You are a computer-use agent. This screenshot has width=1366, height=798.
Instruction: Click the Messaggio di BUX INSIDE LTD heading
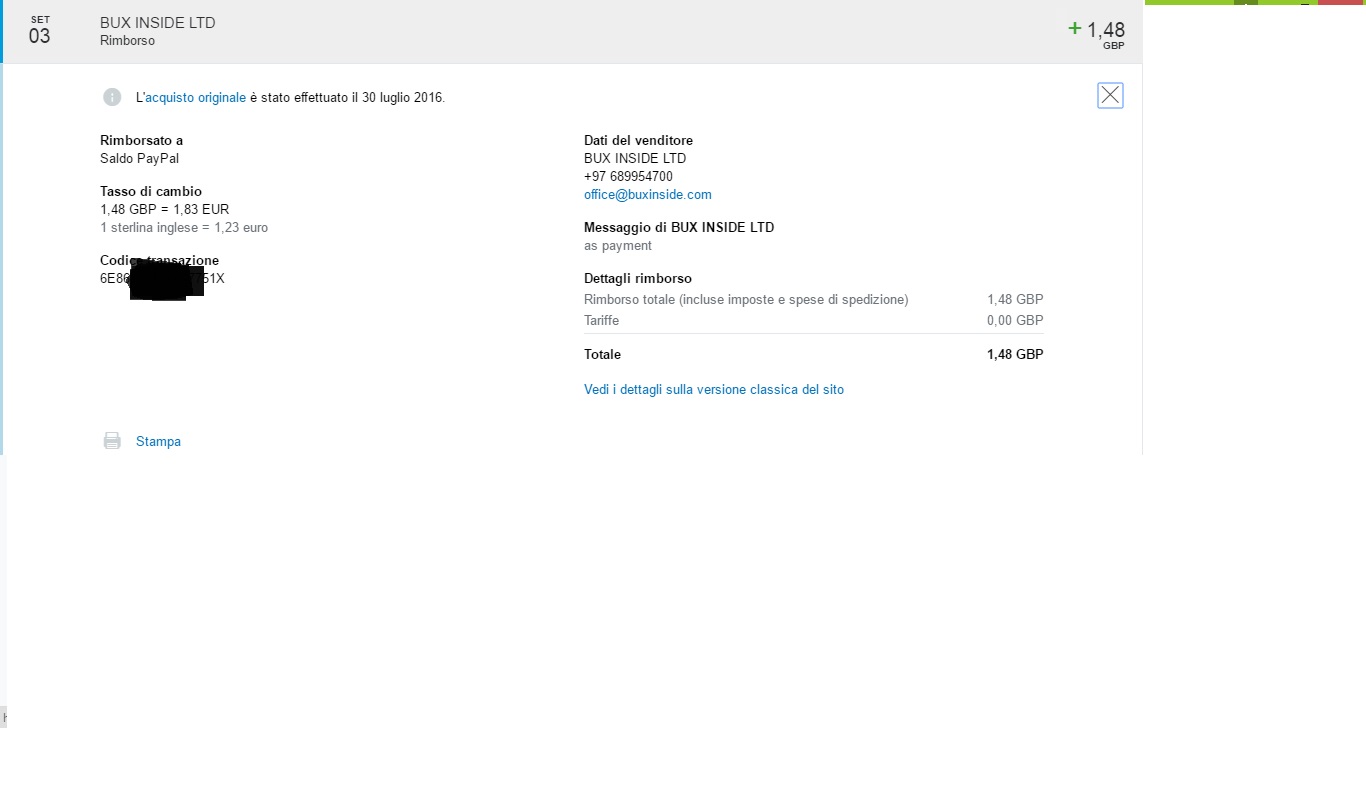pyautogui.click(x=679, y=228)
